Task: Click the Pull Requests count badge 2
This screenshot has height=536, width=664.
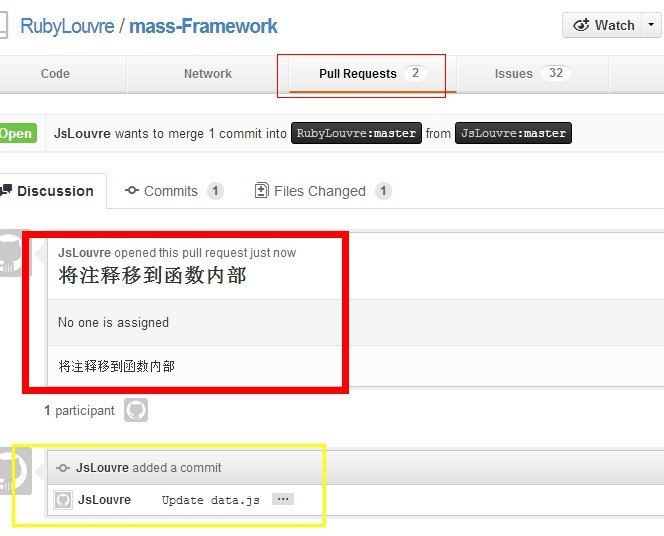Action: [x=415, y=73]
